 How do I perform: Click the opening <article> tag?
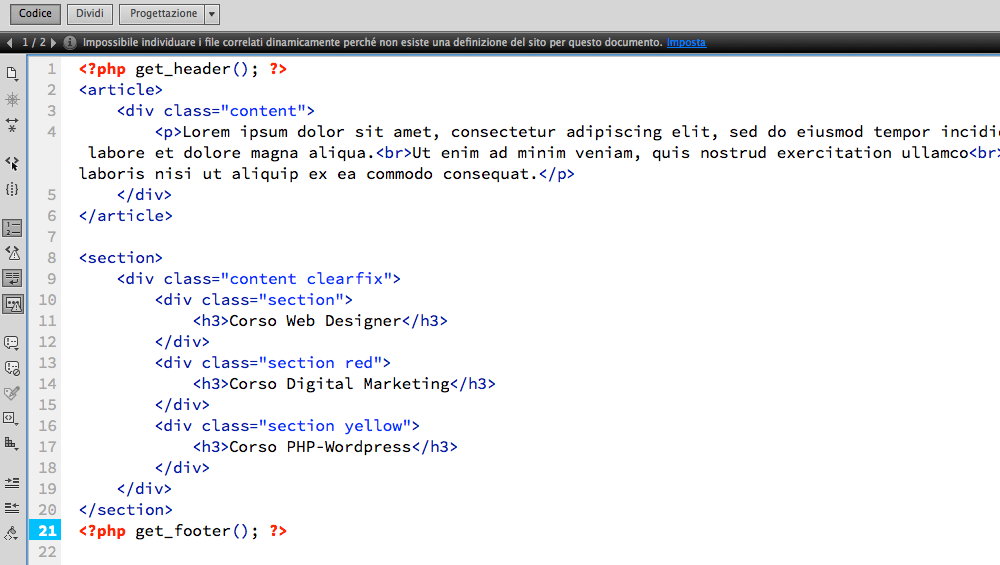click(x=121, y=90)
